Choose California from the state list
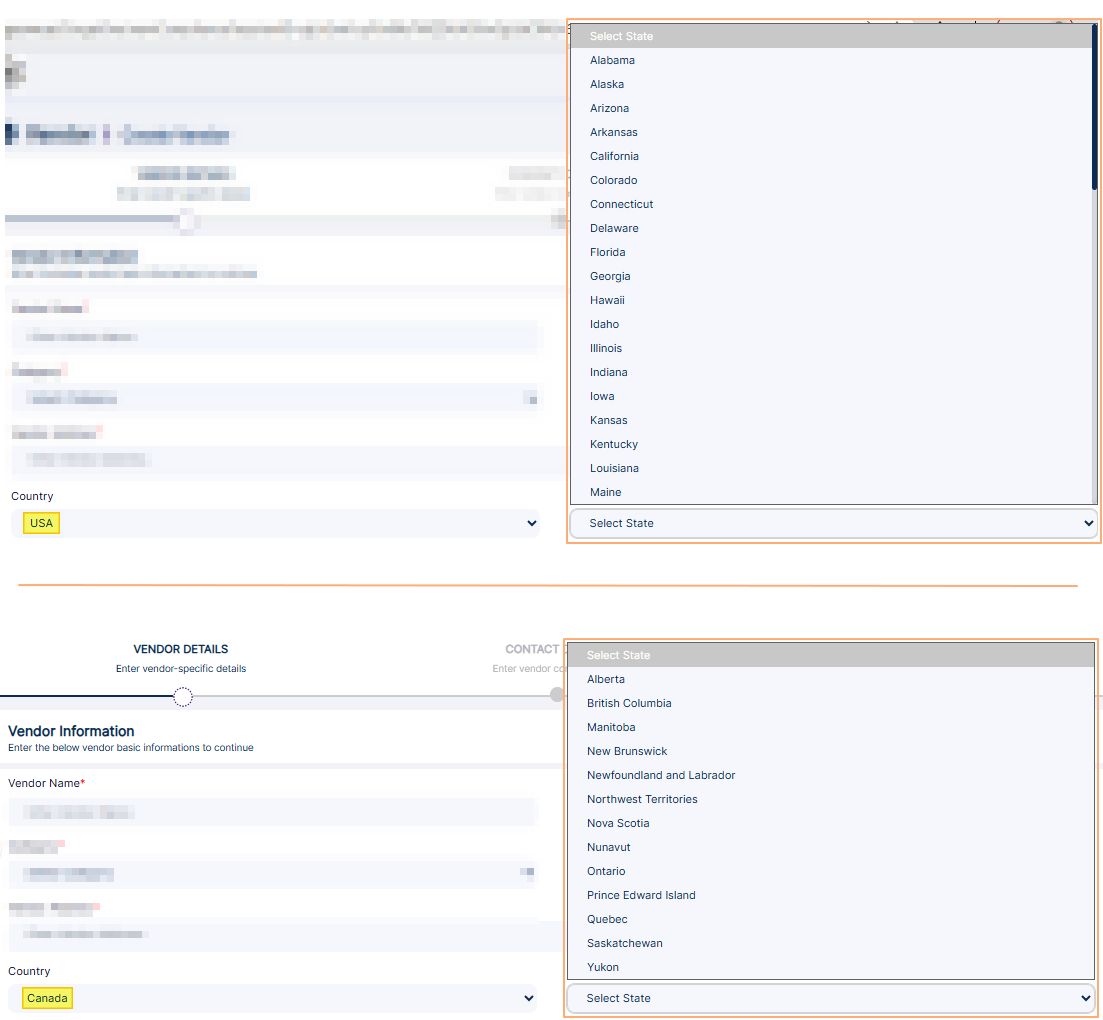Screen dimensions: 1103x1020 [614, 156]
